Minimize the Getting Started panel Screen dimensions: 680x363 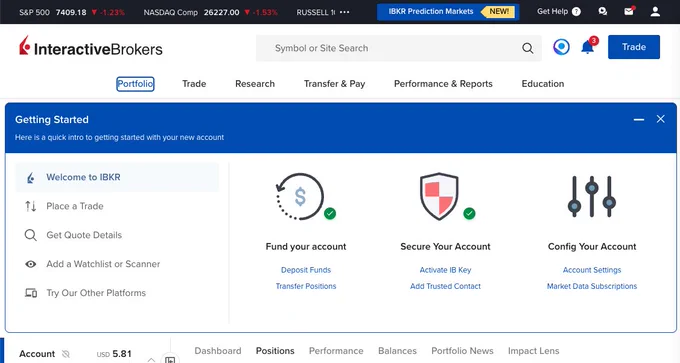pos(638,119)
